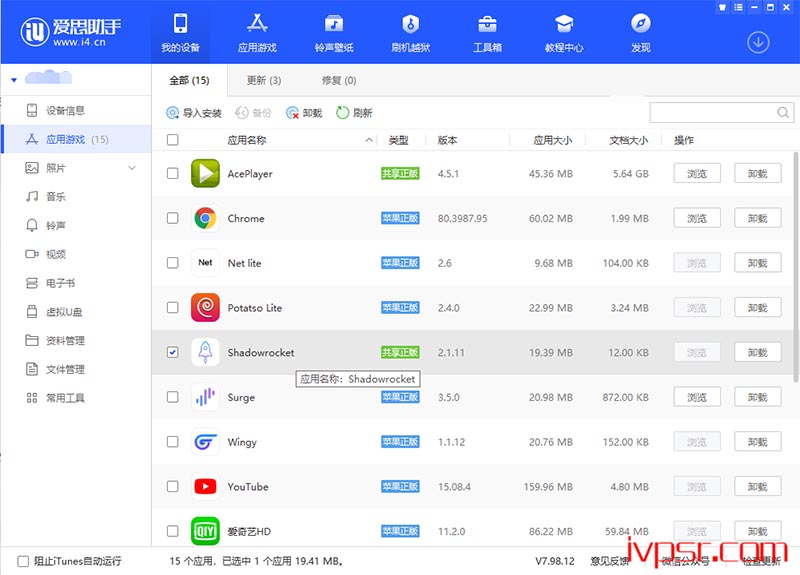Select 设备信息 in sidebar
Viewport: 800px width, 575px height.
point(76,110)
